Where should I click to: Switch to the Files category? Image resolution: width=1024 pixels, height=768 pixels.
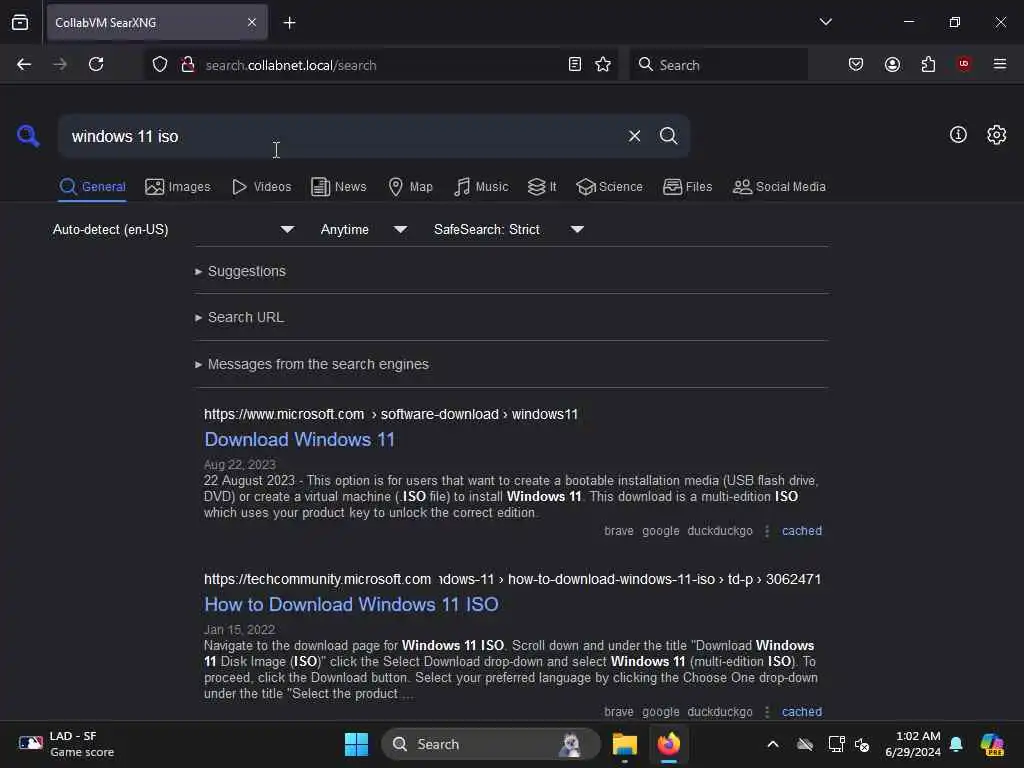pos(687,187)
